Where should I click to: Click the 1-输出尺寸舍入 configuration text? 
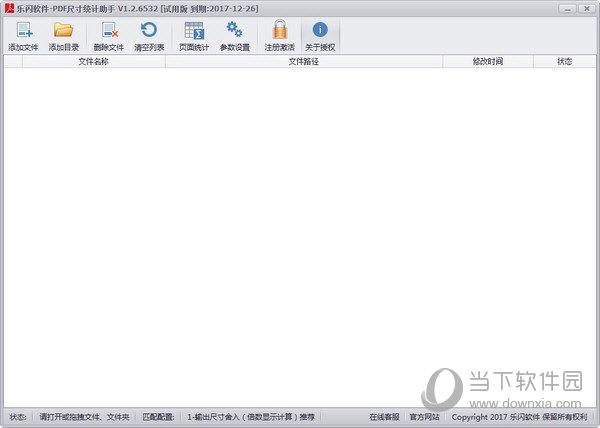click(251, 417)
